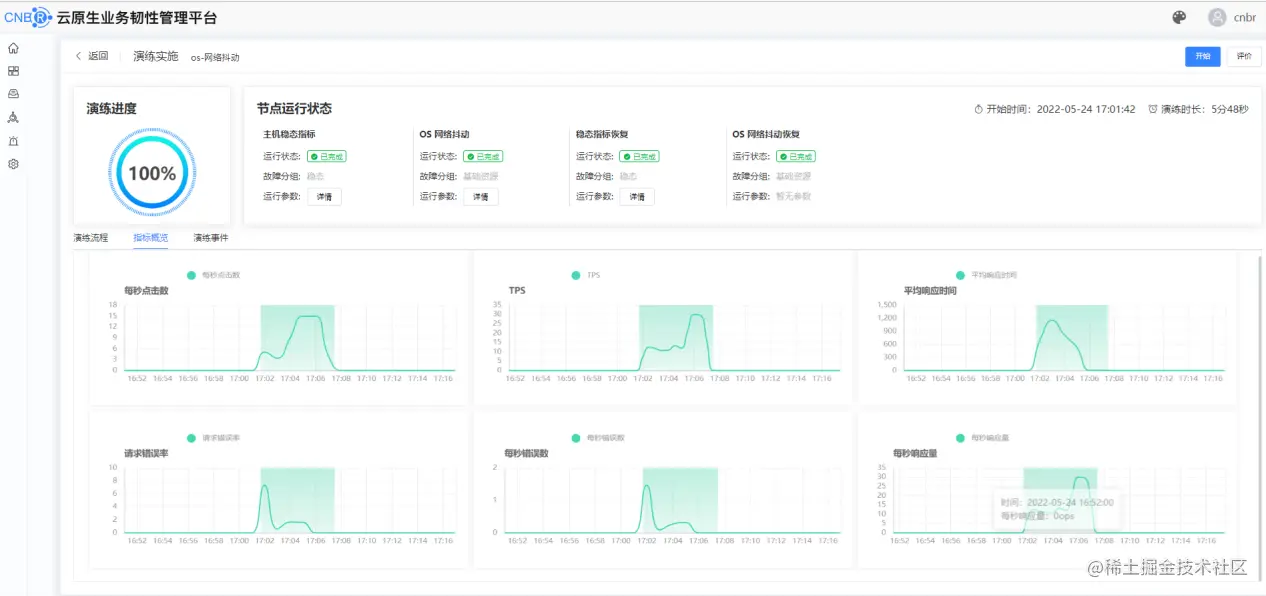
Task: Click the 评价 button
Action: pos(1243,56)
